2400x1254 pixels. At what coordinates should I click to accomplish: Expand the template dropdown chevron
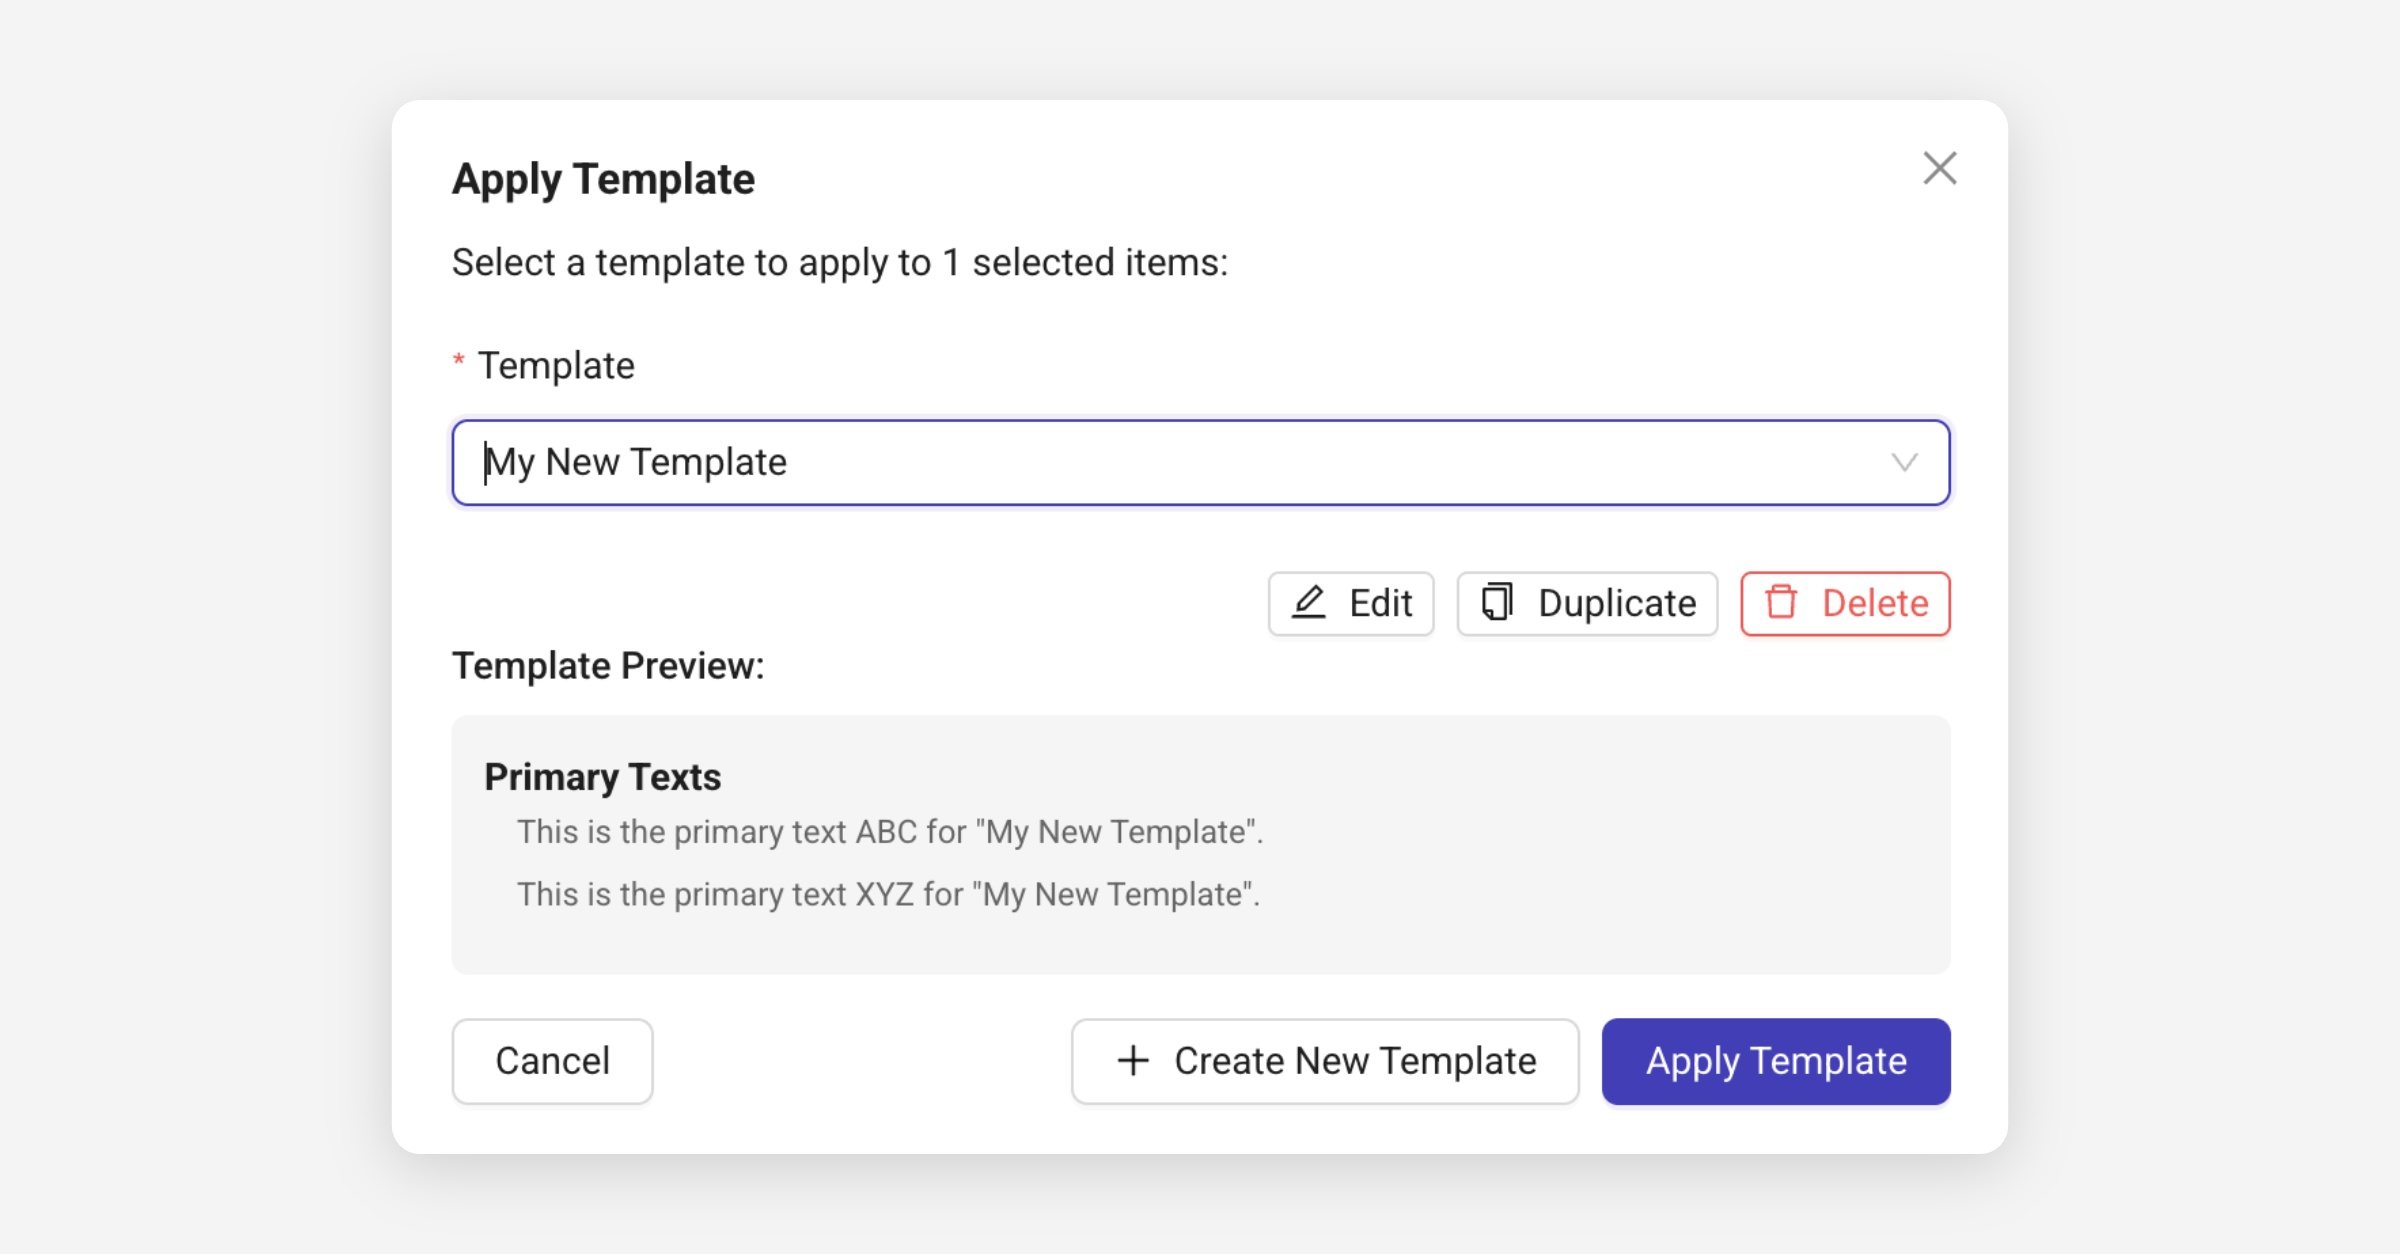[1904, 462]
